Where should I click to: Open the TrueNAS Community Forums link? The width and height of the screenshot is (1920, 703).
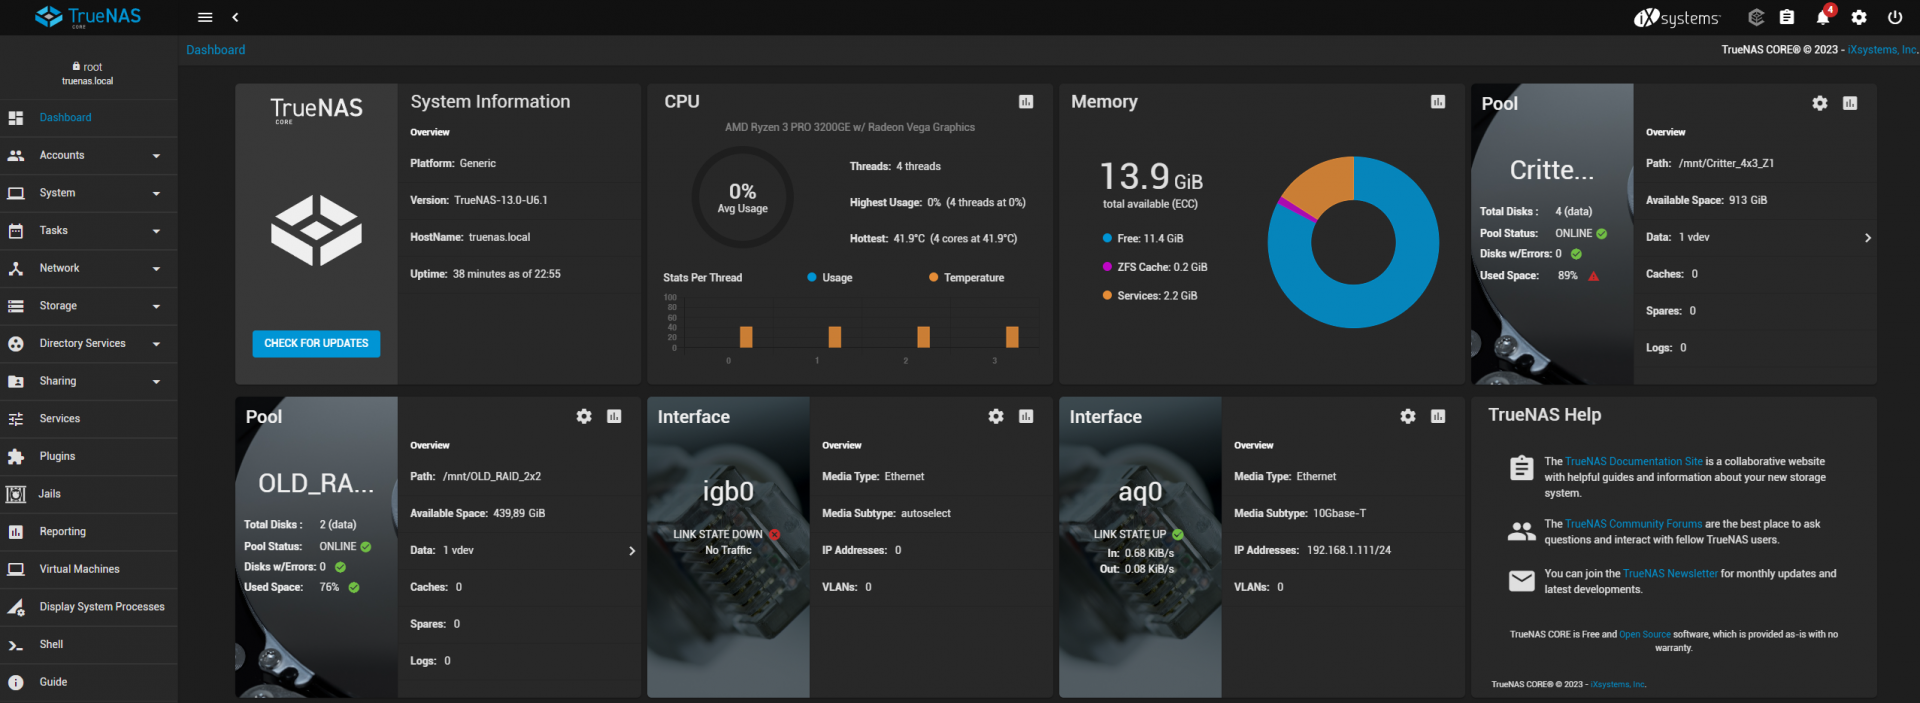(1633, 524)
